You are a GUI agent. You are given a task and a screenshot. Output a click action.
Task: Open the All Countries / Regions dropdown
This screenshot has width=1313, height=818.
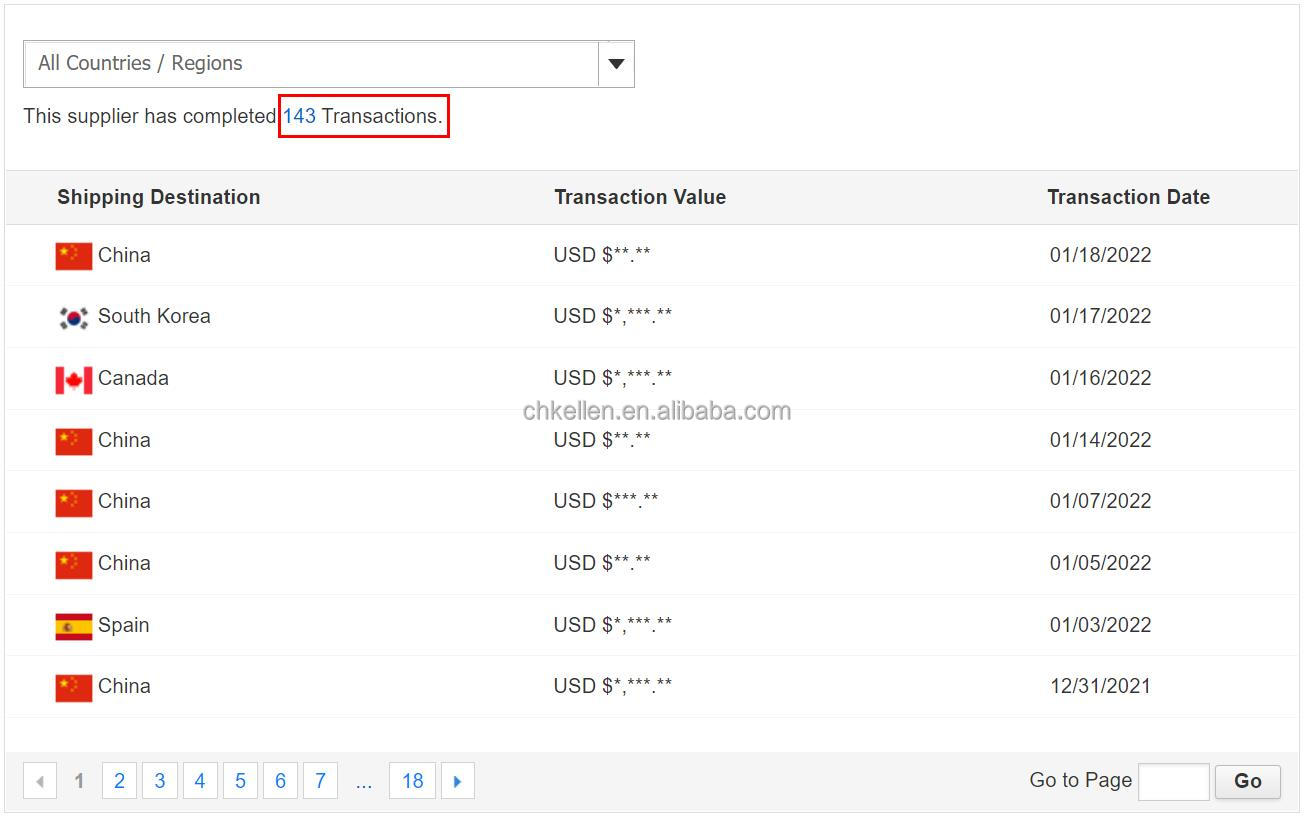point(311,64)
